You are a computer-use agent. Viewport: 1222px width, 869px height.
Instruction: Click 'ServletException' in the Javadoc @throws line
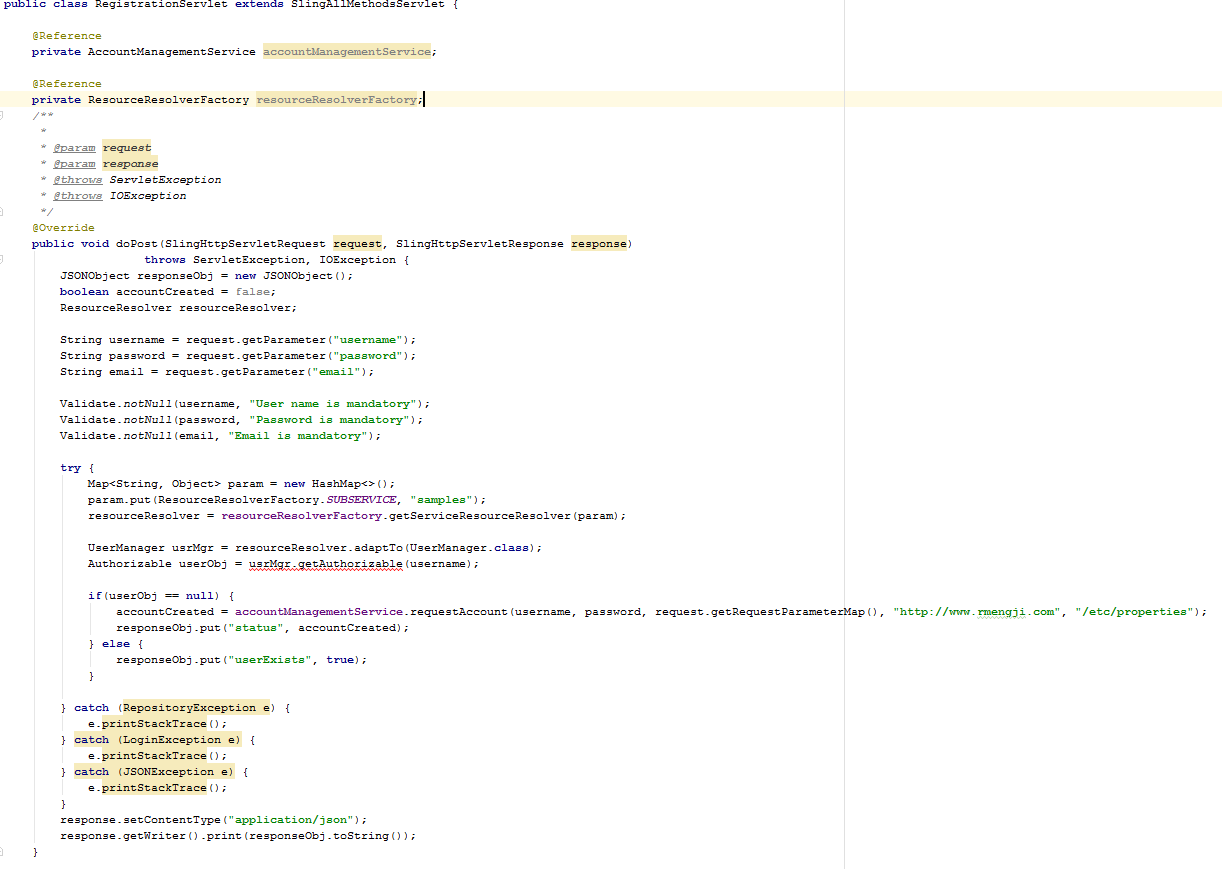(x=165, y=180)
